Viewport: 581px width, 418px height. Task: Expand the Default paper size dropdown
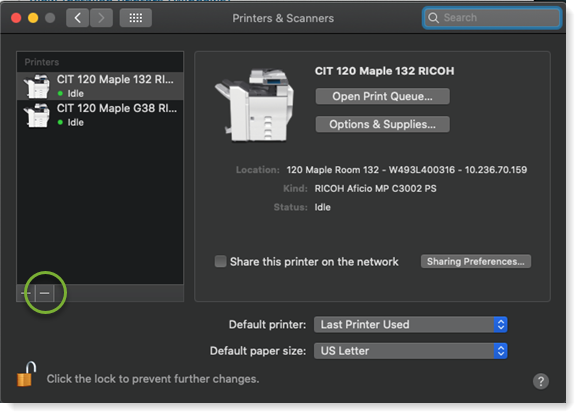(410, 351)
